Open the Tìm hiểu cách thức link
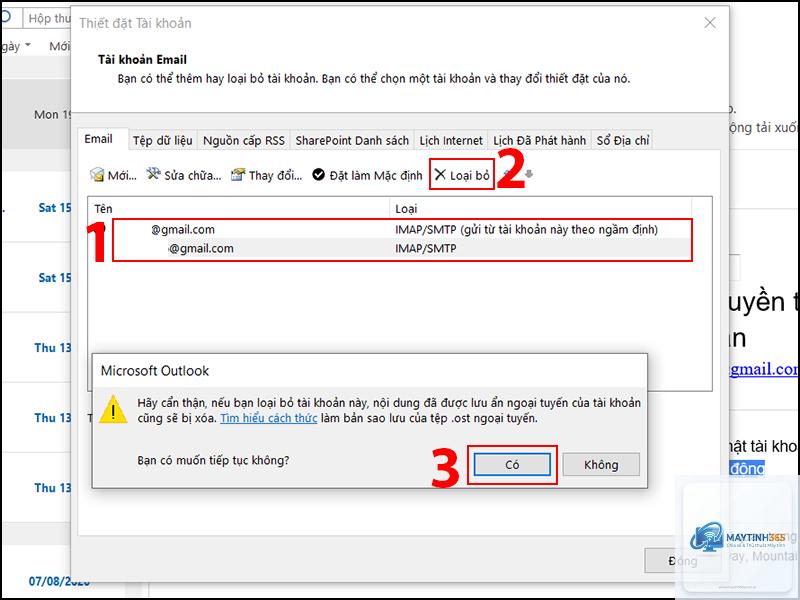Viewport: 800px width, 600px height. [269, 418]
